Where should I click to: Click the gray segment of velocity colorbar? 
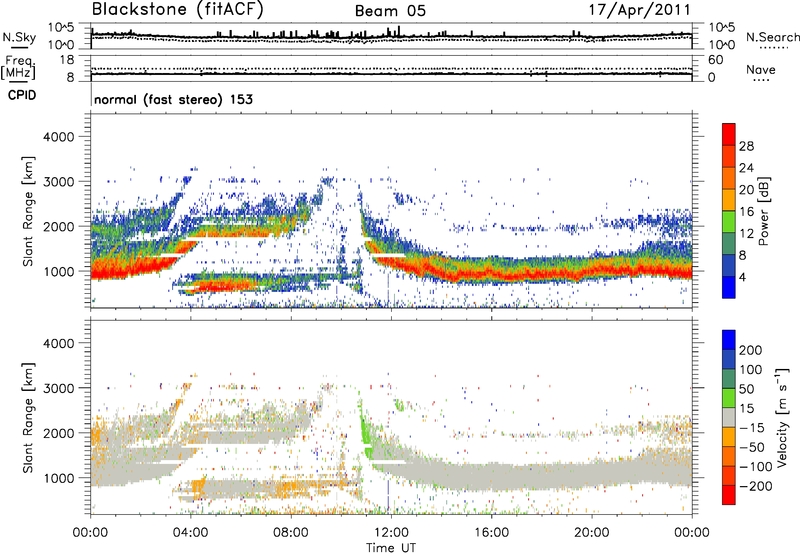(729, 417)
